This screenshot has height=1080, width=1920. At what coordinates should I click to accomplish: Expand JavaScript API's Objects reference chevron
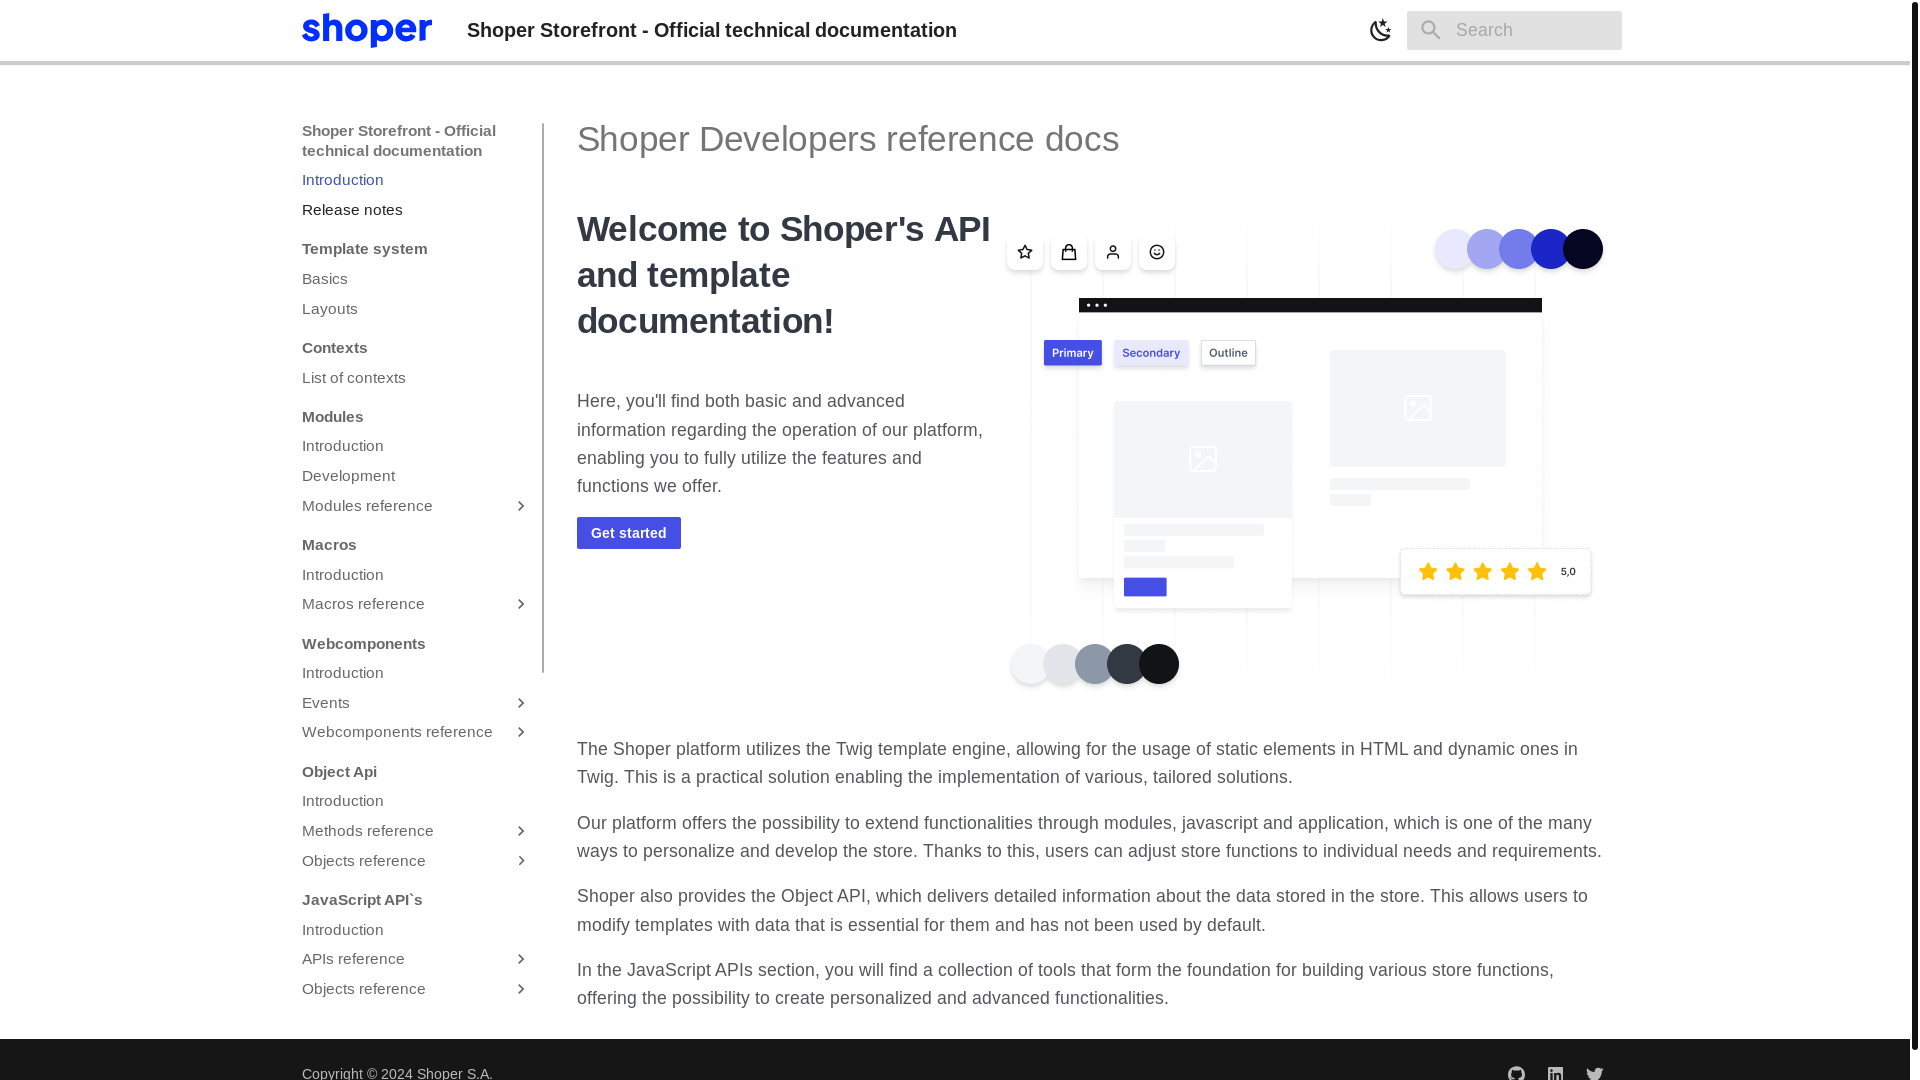point(520,989)
